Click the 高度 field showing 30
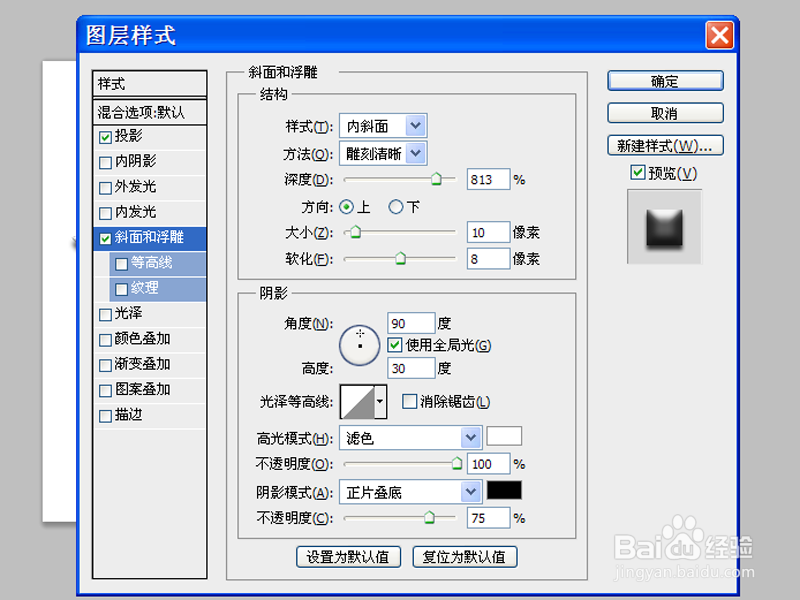 (x=411, y=368)
